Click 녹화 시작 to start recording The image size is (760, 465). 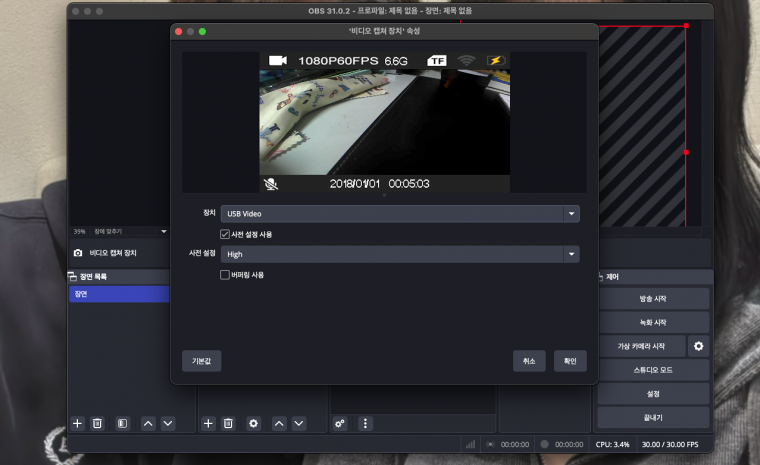pyautogui.click(x=653, y=322)
